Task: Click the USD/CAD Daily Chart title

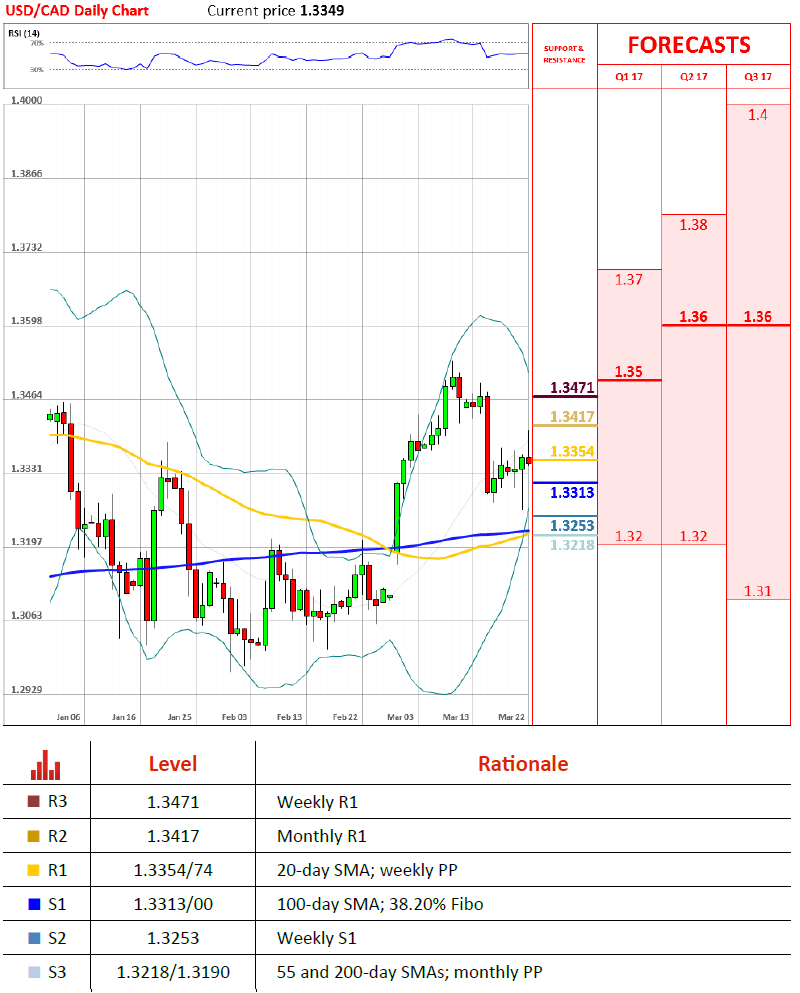Action: 77,12
